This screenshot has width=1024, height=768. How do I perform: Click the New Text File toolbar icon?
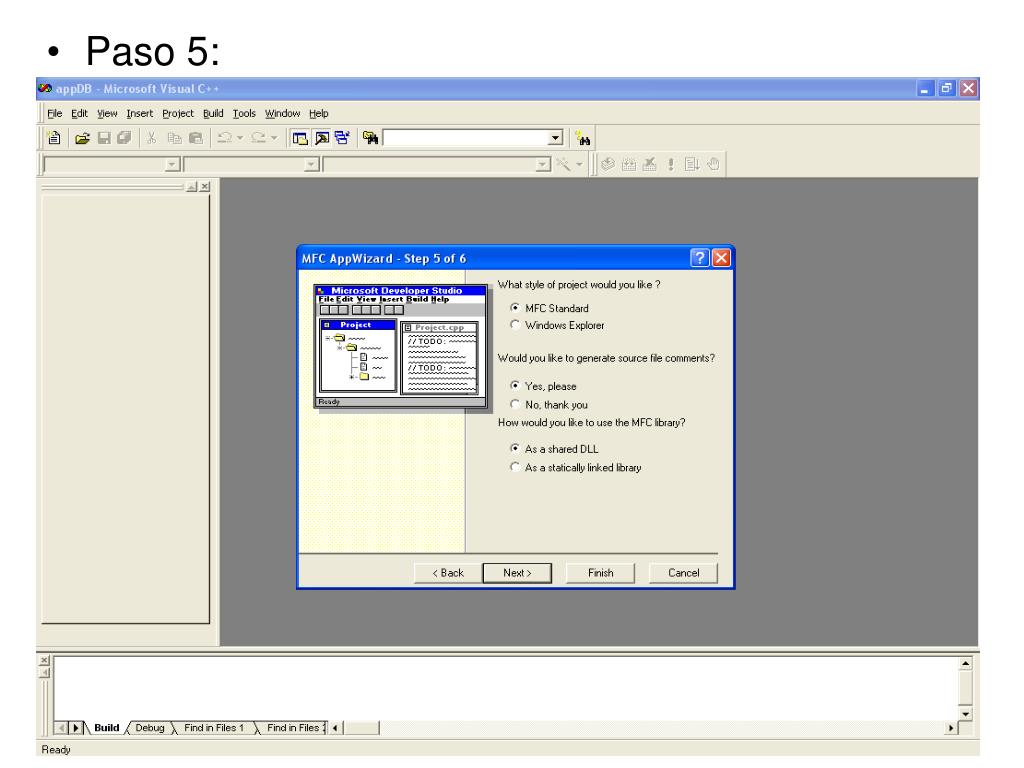pyautogui.click(x=54, y=138)
